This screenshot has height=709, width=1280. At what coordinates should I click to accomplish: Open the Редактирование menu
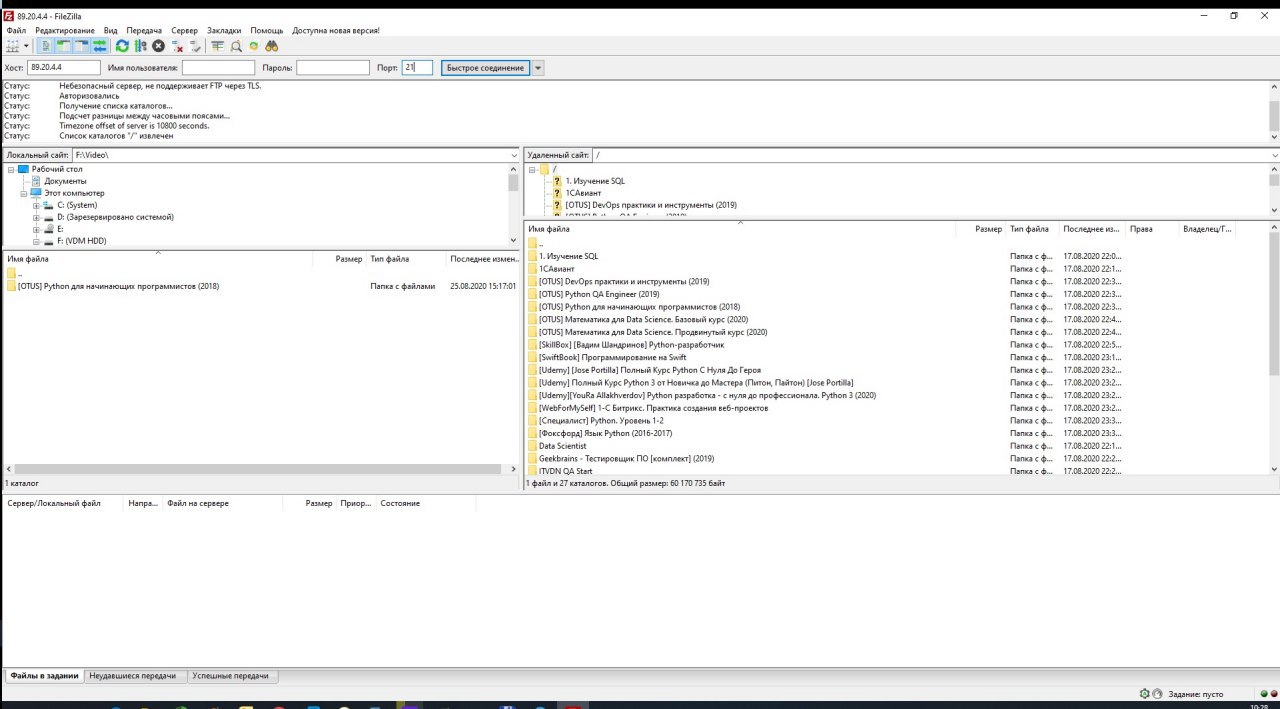pos(65,31)
